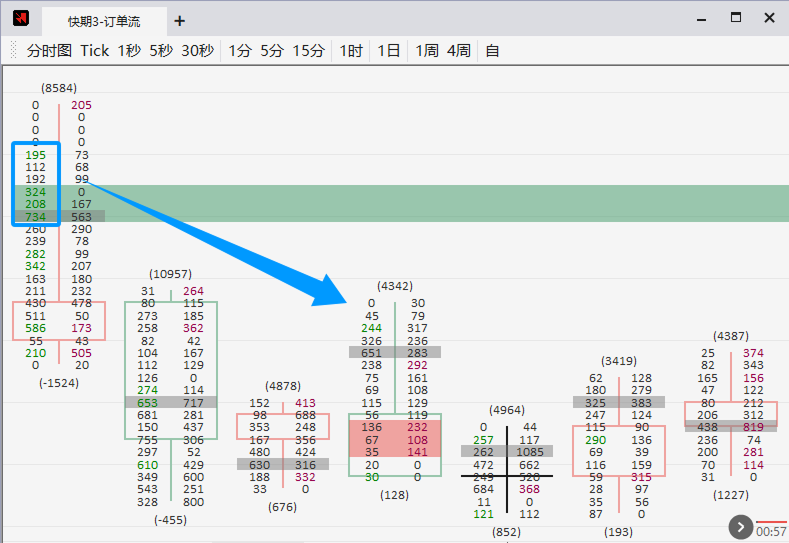Image resolution: width=789 pixels, height=543 pixels.
Task: Set the timeframe to 1分
Action: [x=240, y=50]
